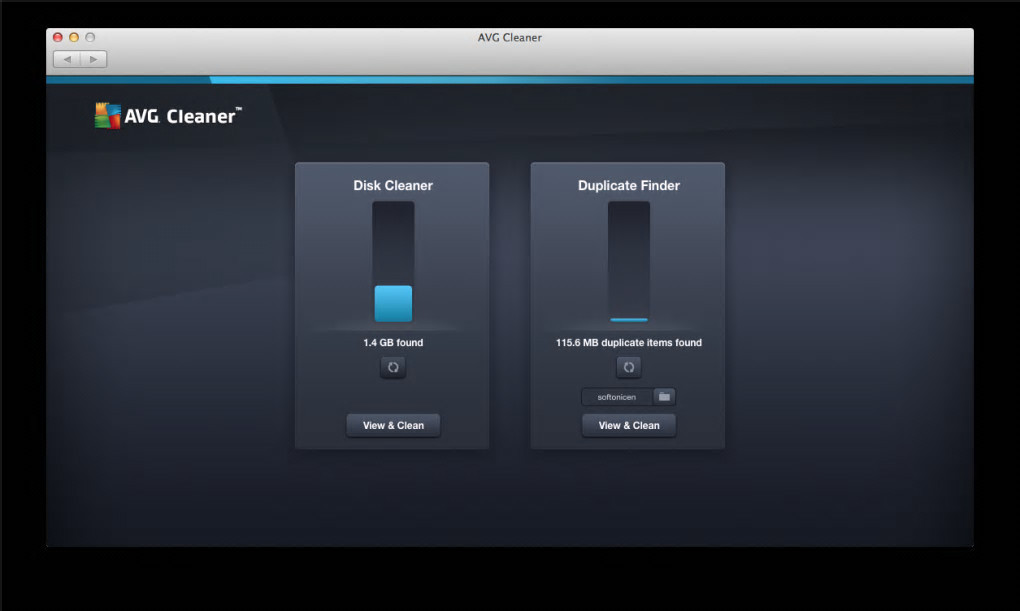
Task: Rescan using the Disk Cleaner refresh icon
Action: pyautogui.click(x=393, y=368)
